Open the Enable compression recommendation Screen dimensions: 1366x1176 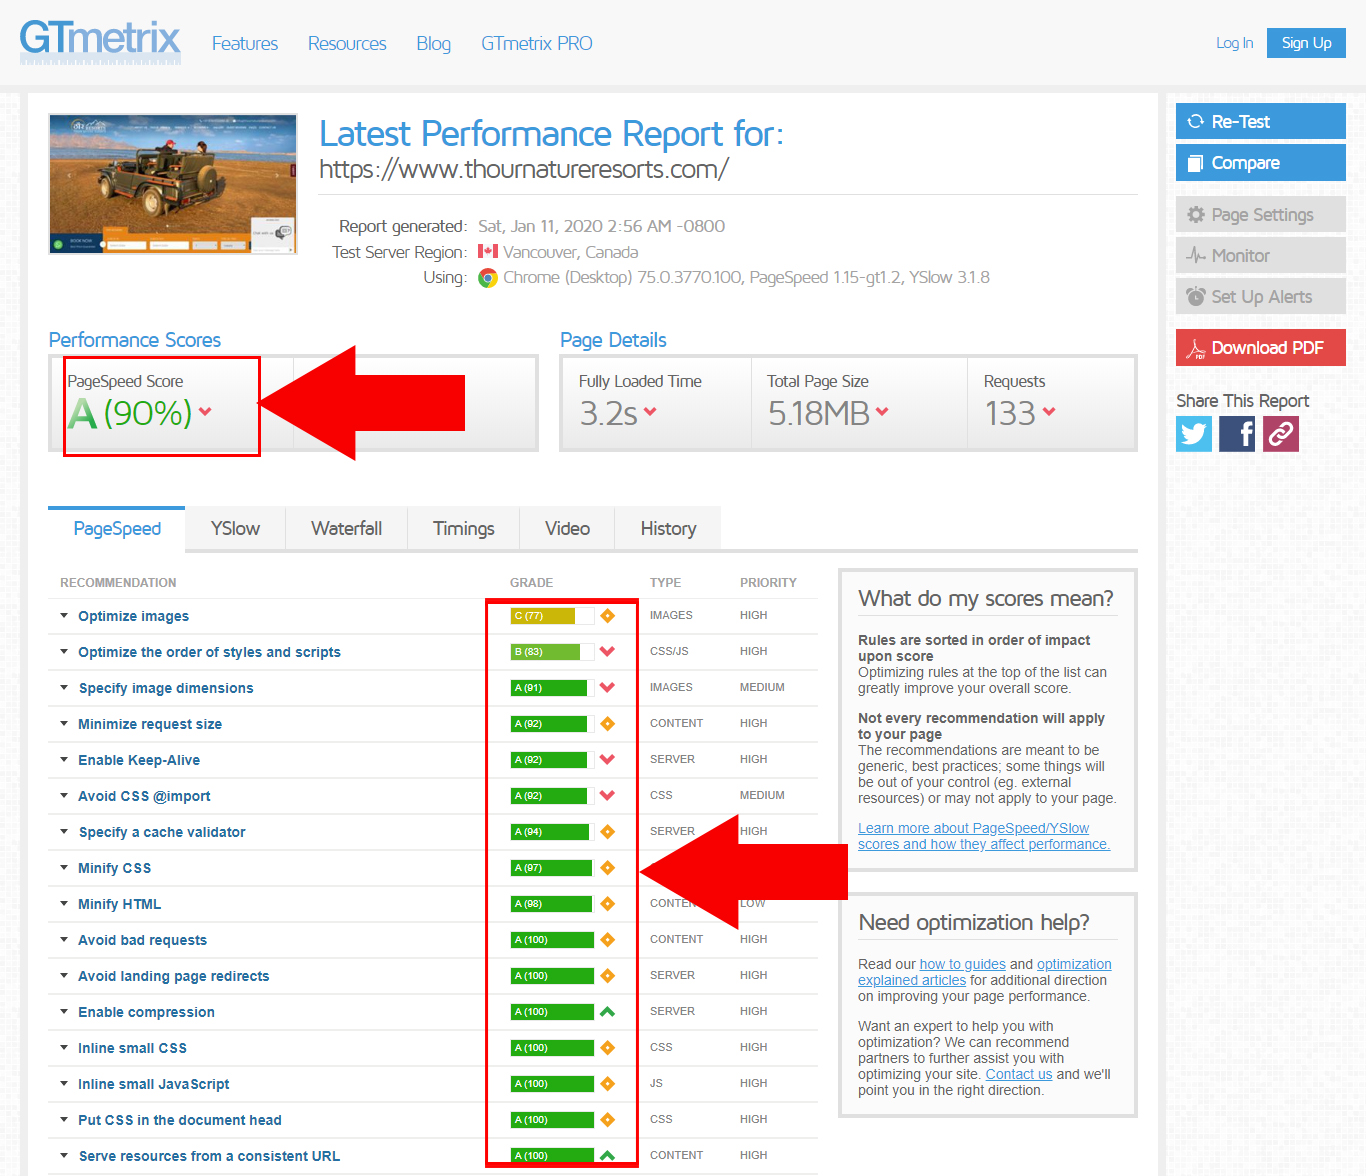pos(147,1012)
